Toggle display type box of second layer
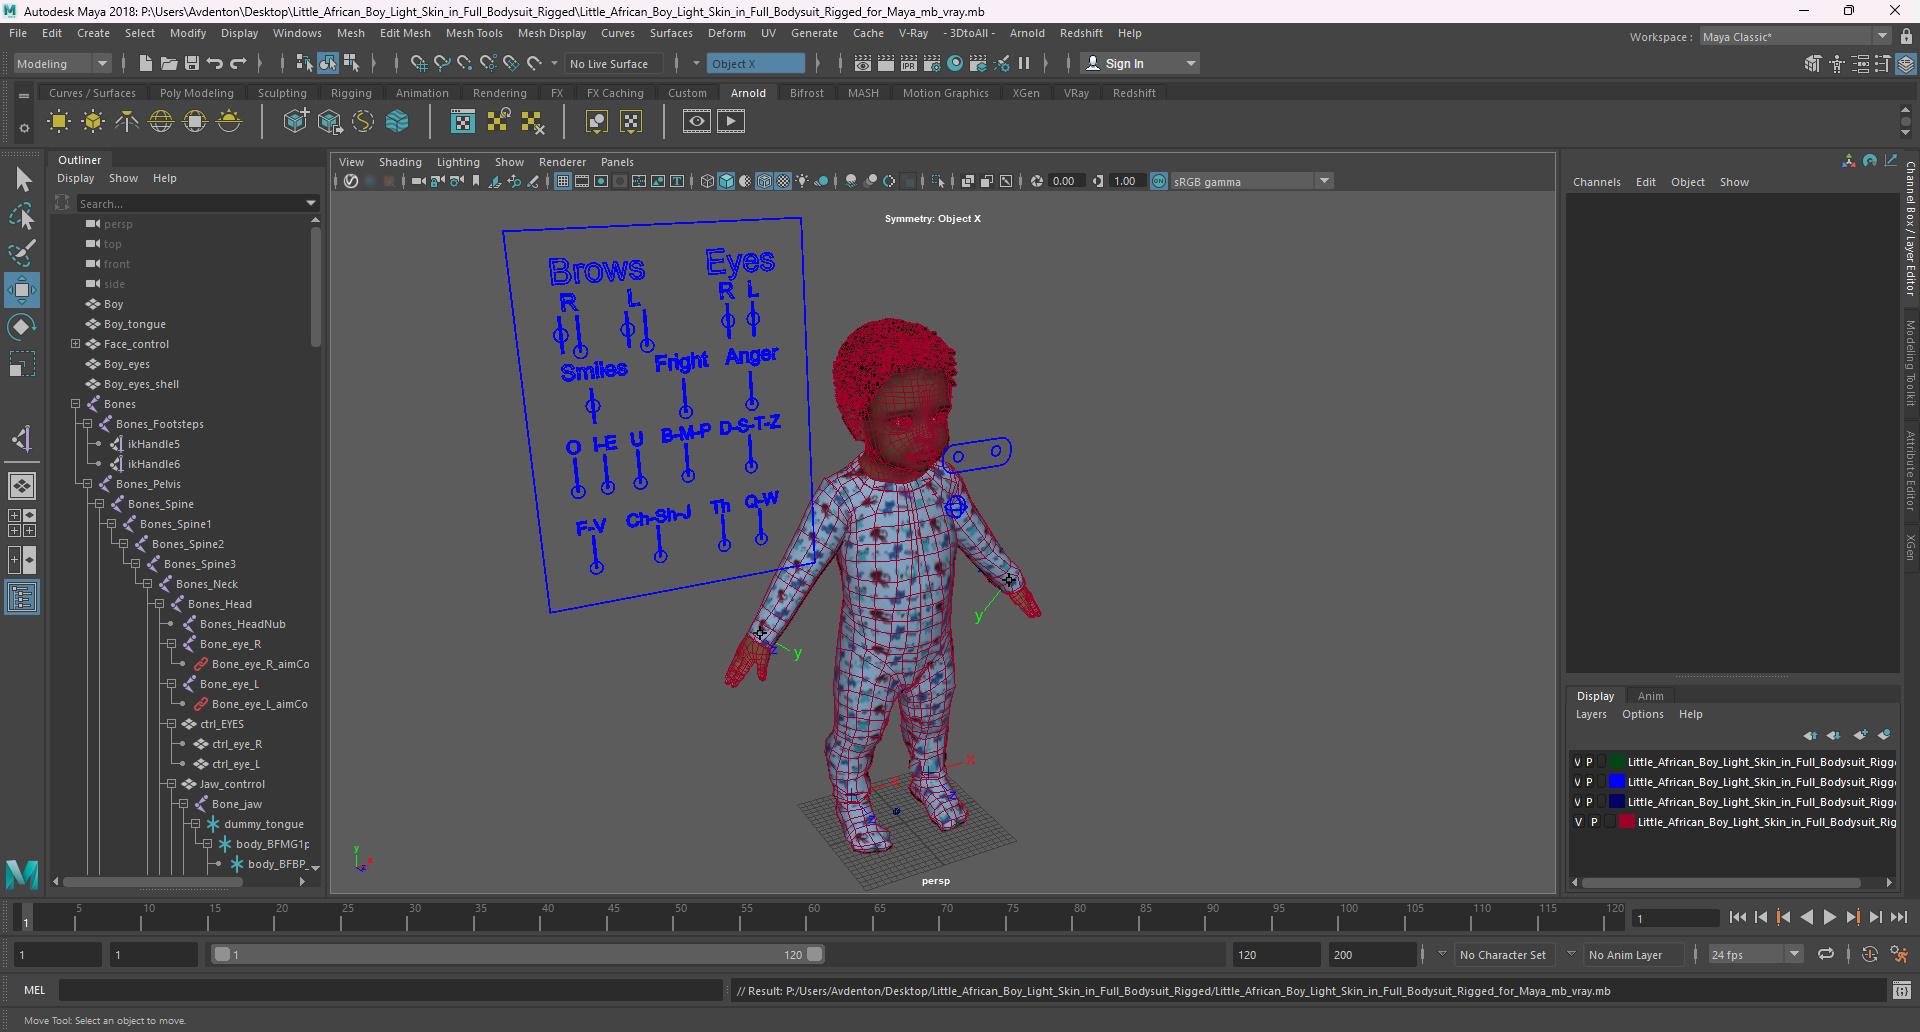 (1601, 782)
